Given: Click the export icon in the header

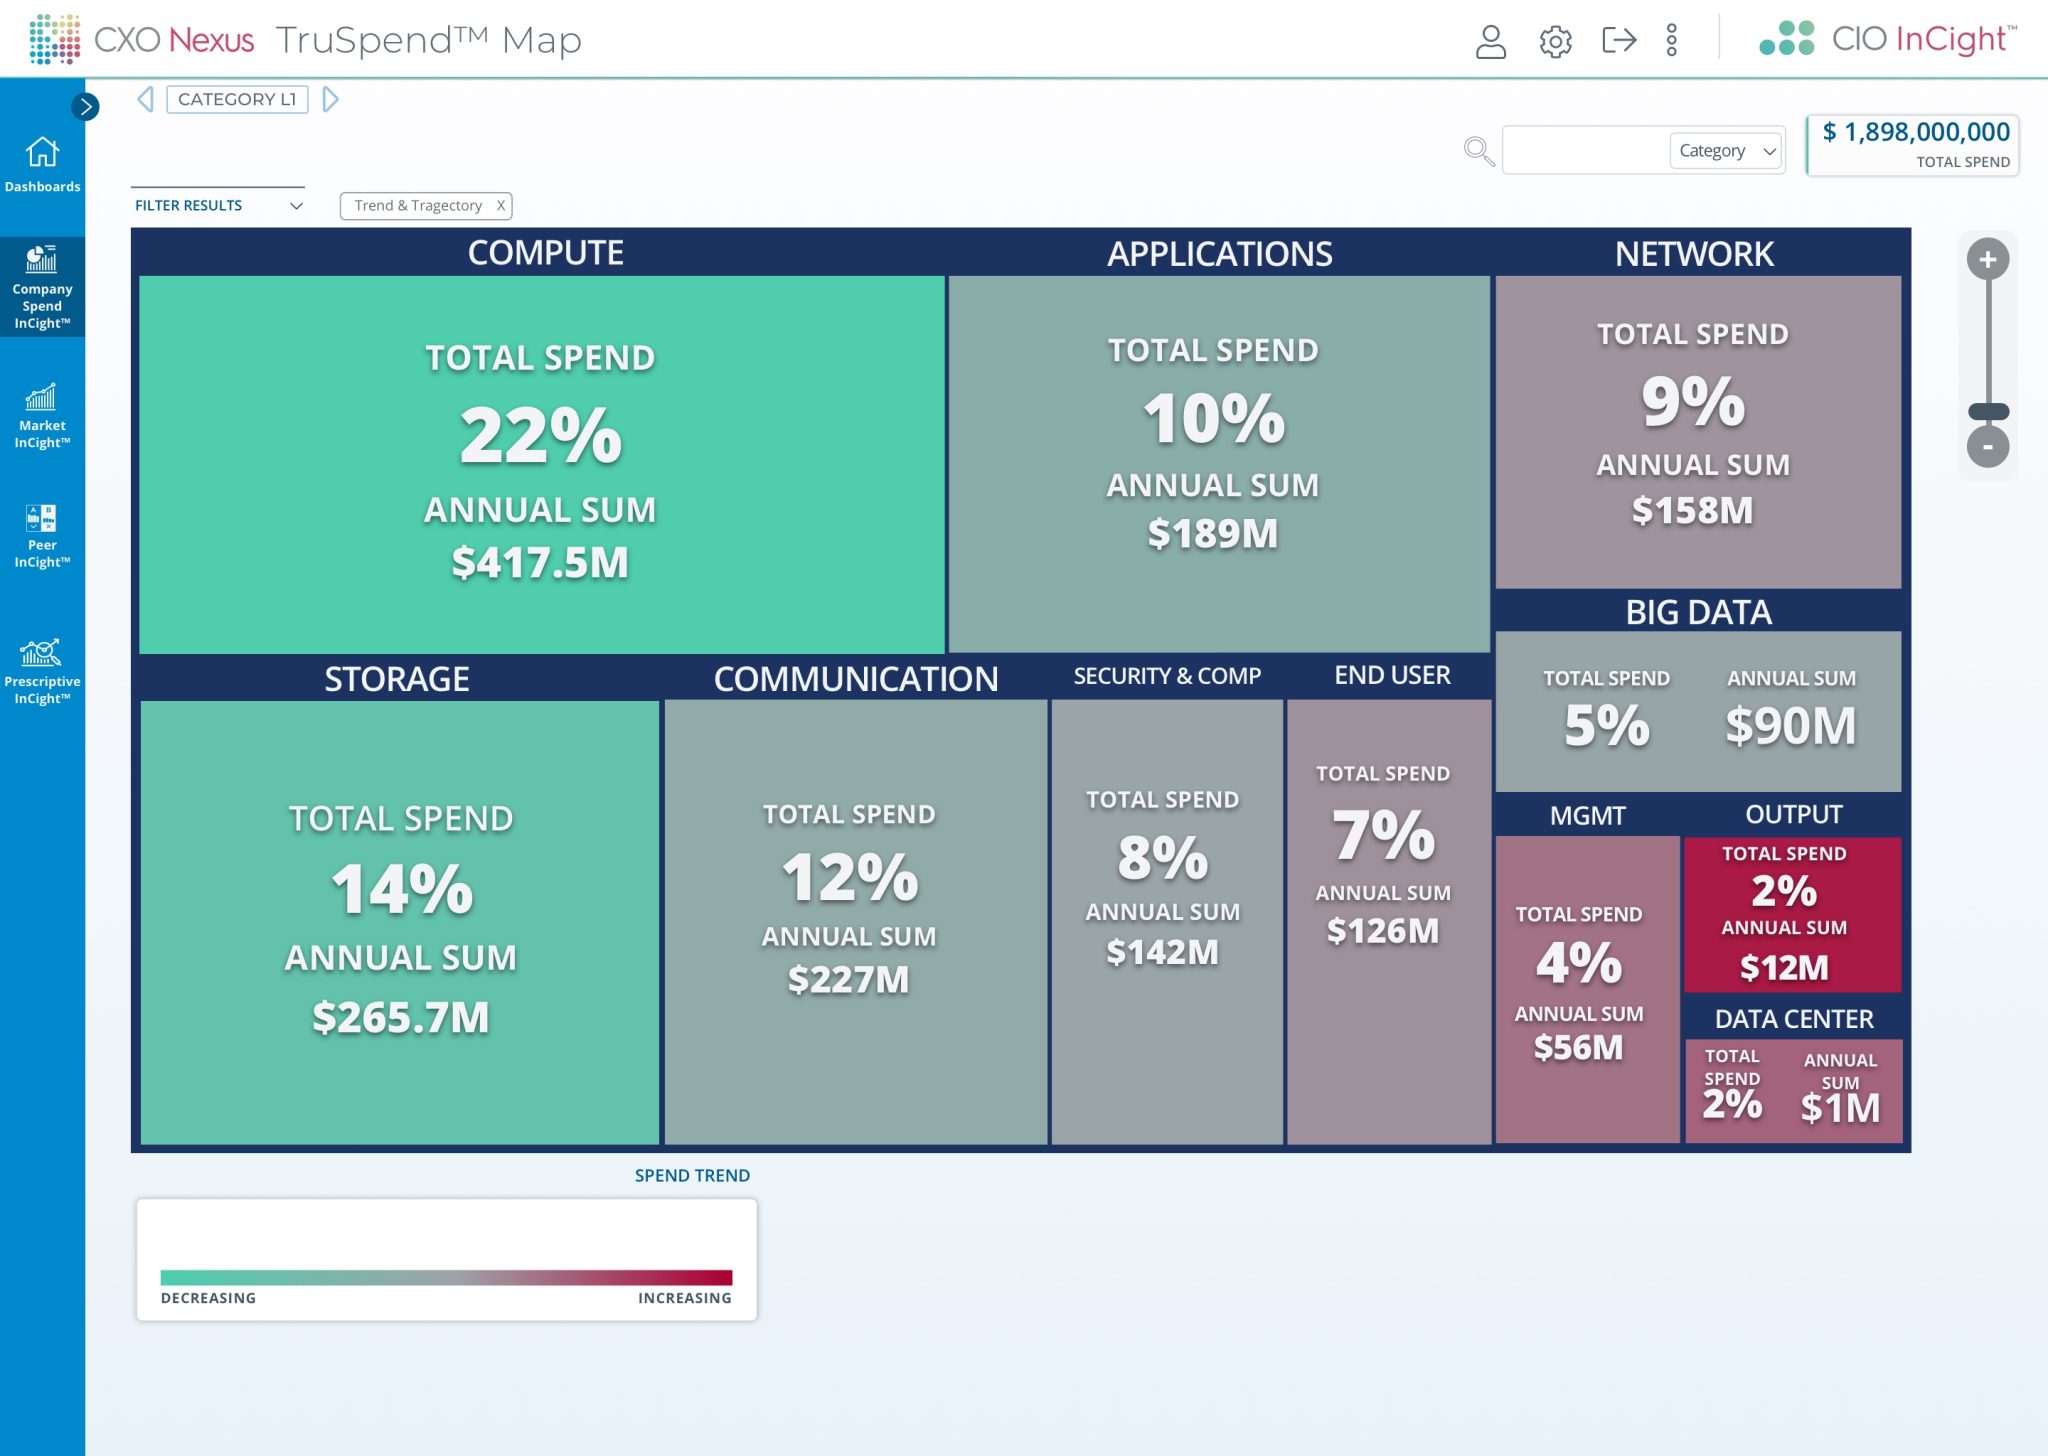Looking at the screenshot, I should (1620, 40).
